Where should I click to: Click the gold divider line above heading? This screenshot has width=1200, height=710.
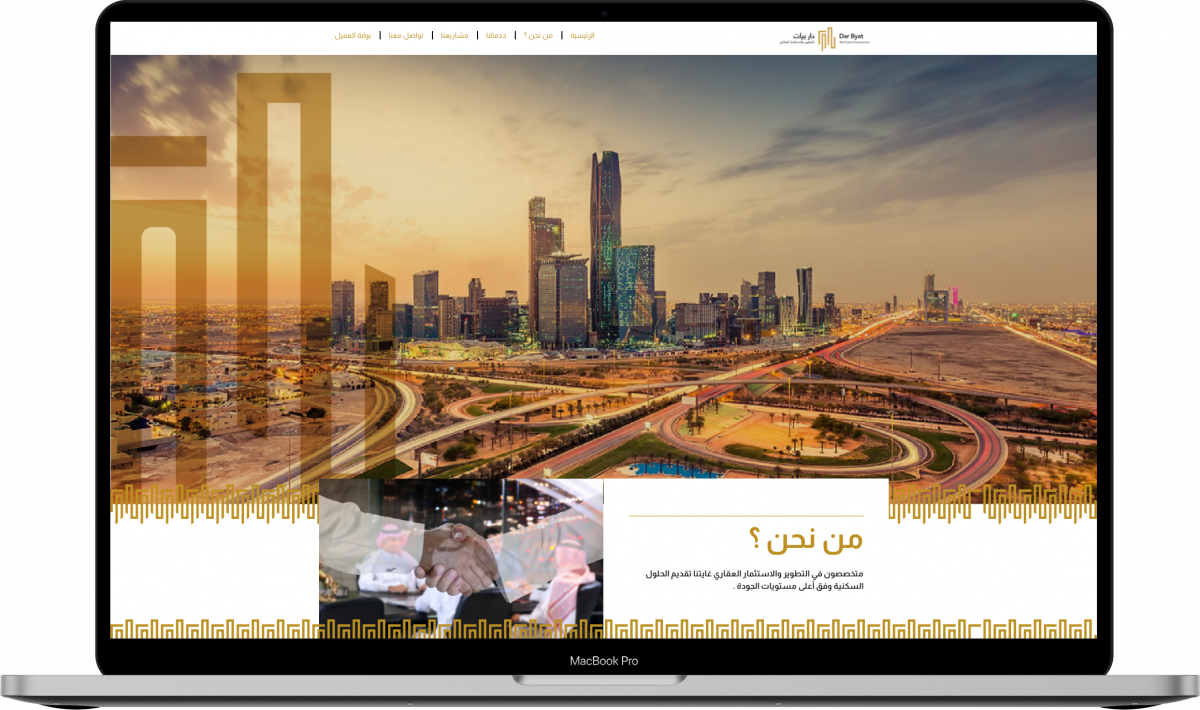pyautogui.click(x=745, y=516)
